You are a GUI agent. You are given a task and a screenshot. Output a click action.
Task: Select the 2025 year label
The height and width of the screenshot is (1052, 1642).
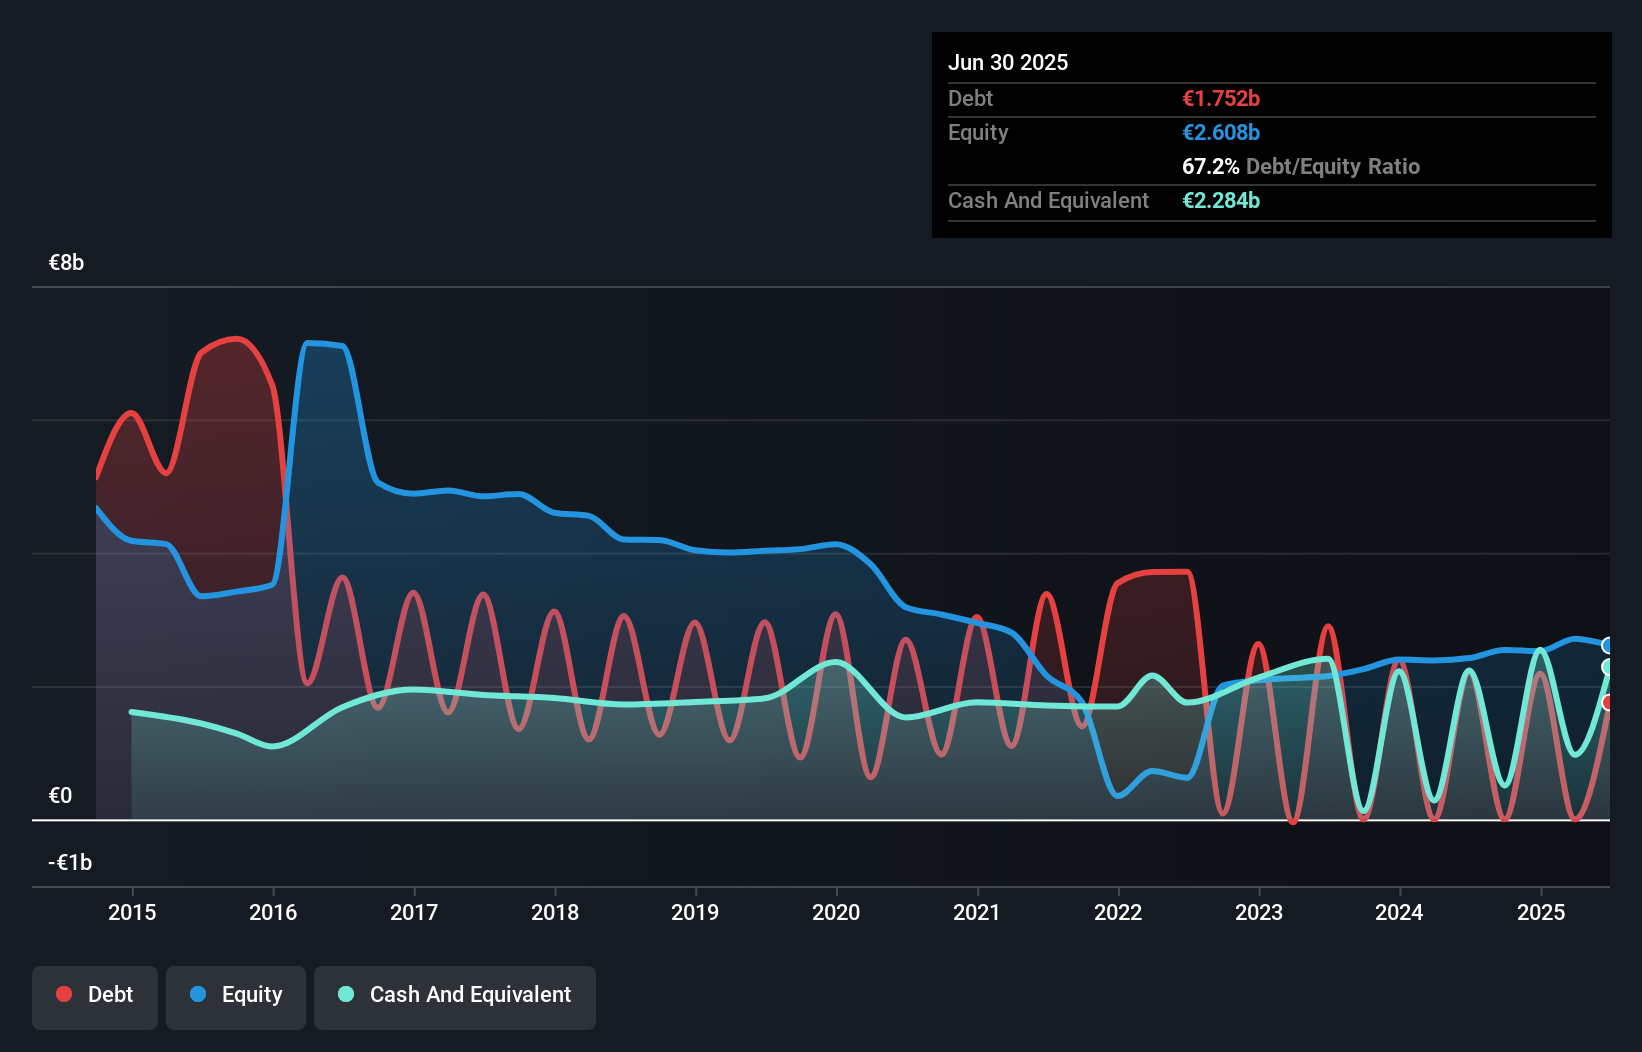coord(1541,912)
